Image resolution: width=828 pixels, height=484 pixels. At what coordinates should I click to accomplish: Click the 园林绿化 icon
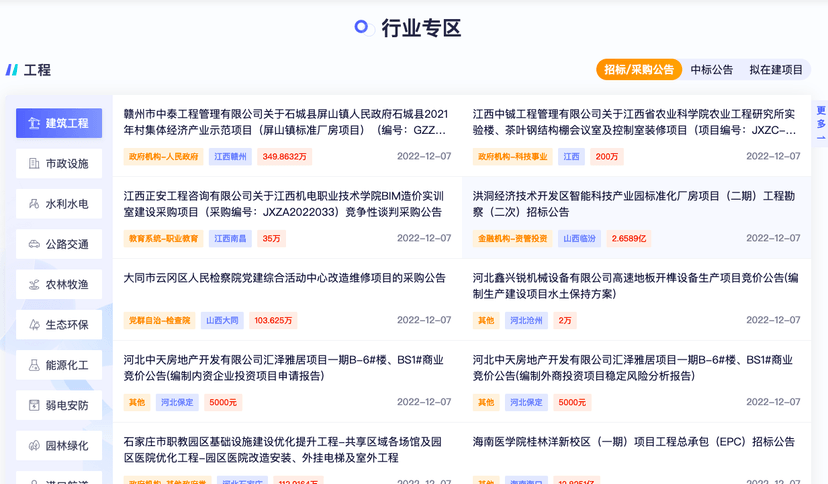tap(34, 445)
